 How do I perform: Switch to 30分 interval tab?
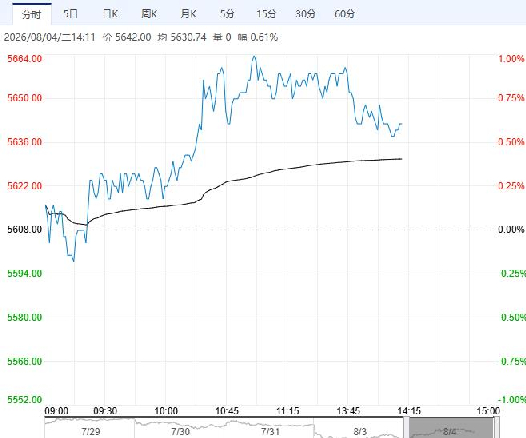pos(305,14)
